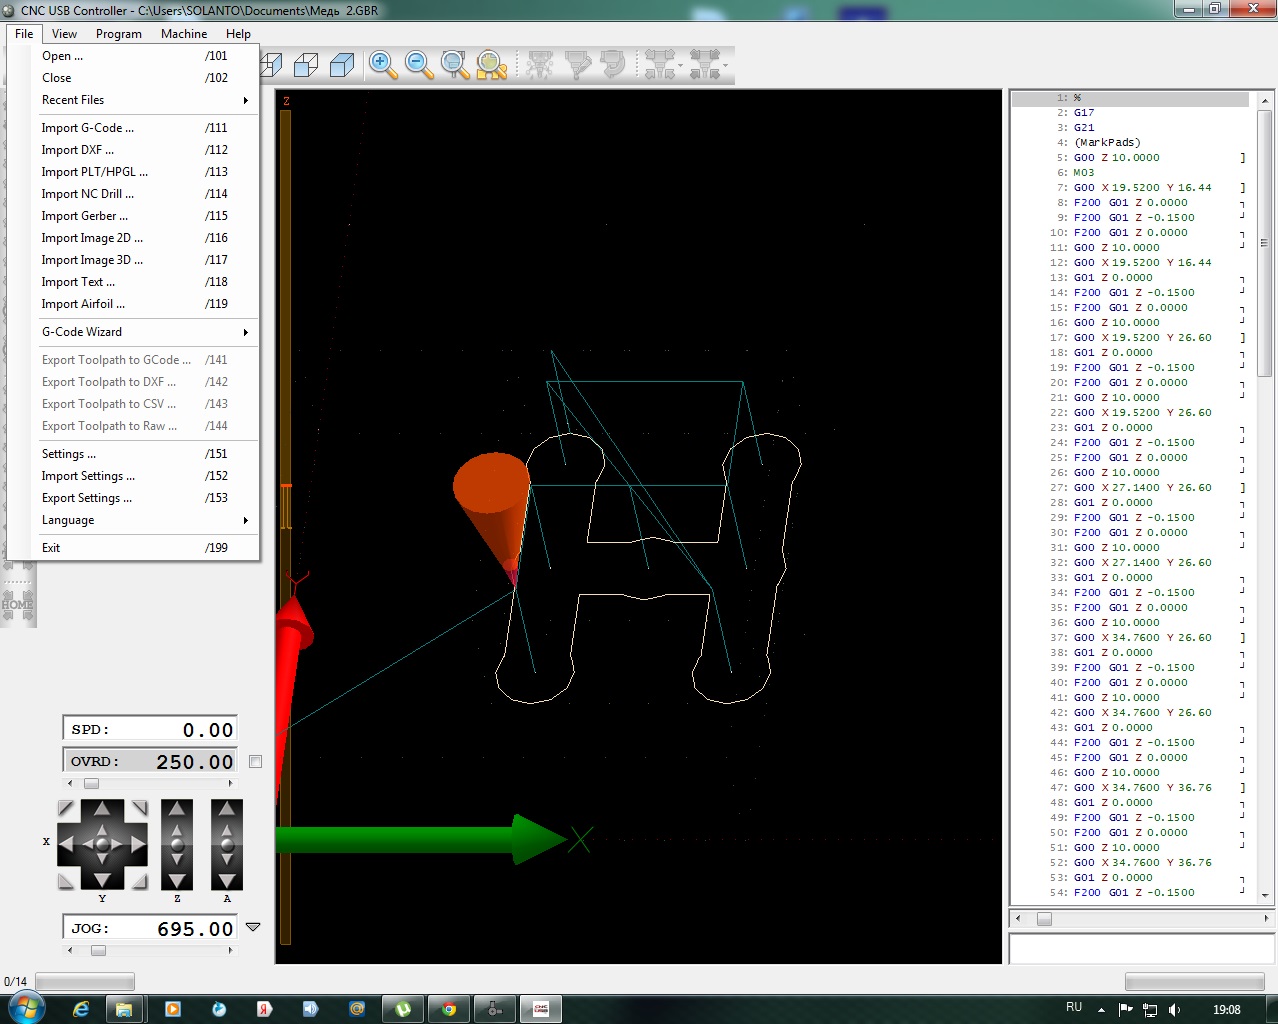
Task: Select Import Text ... menu entry
Action: coord(133,282)
